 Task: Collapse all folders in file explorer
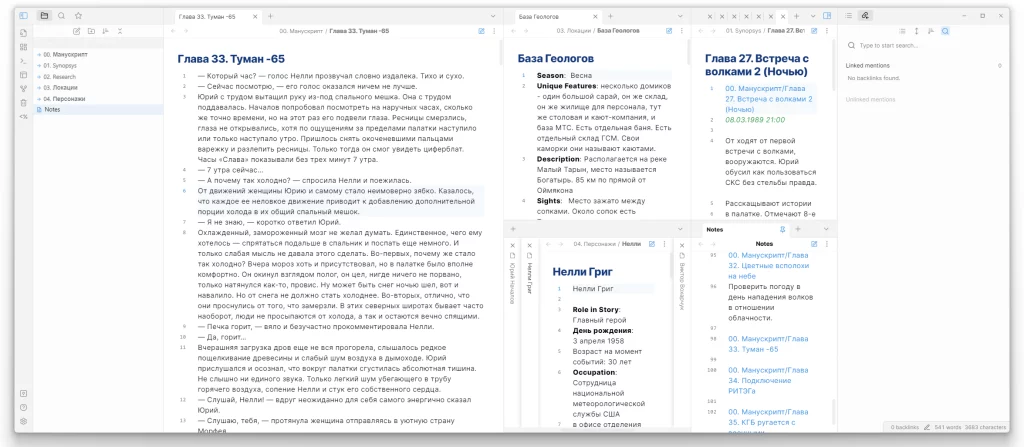(x=118, y=33)
